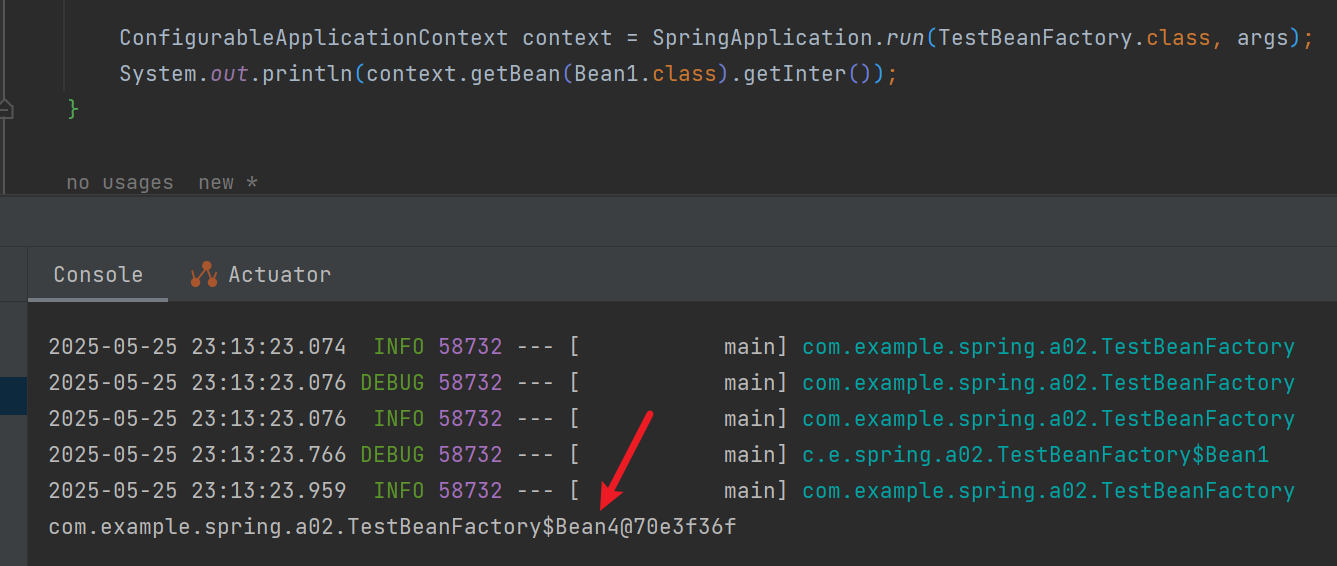The image size is (1337, 566).
Task: Collapse the method using gutter fold marker
Action: click(x=6, y=108)
